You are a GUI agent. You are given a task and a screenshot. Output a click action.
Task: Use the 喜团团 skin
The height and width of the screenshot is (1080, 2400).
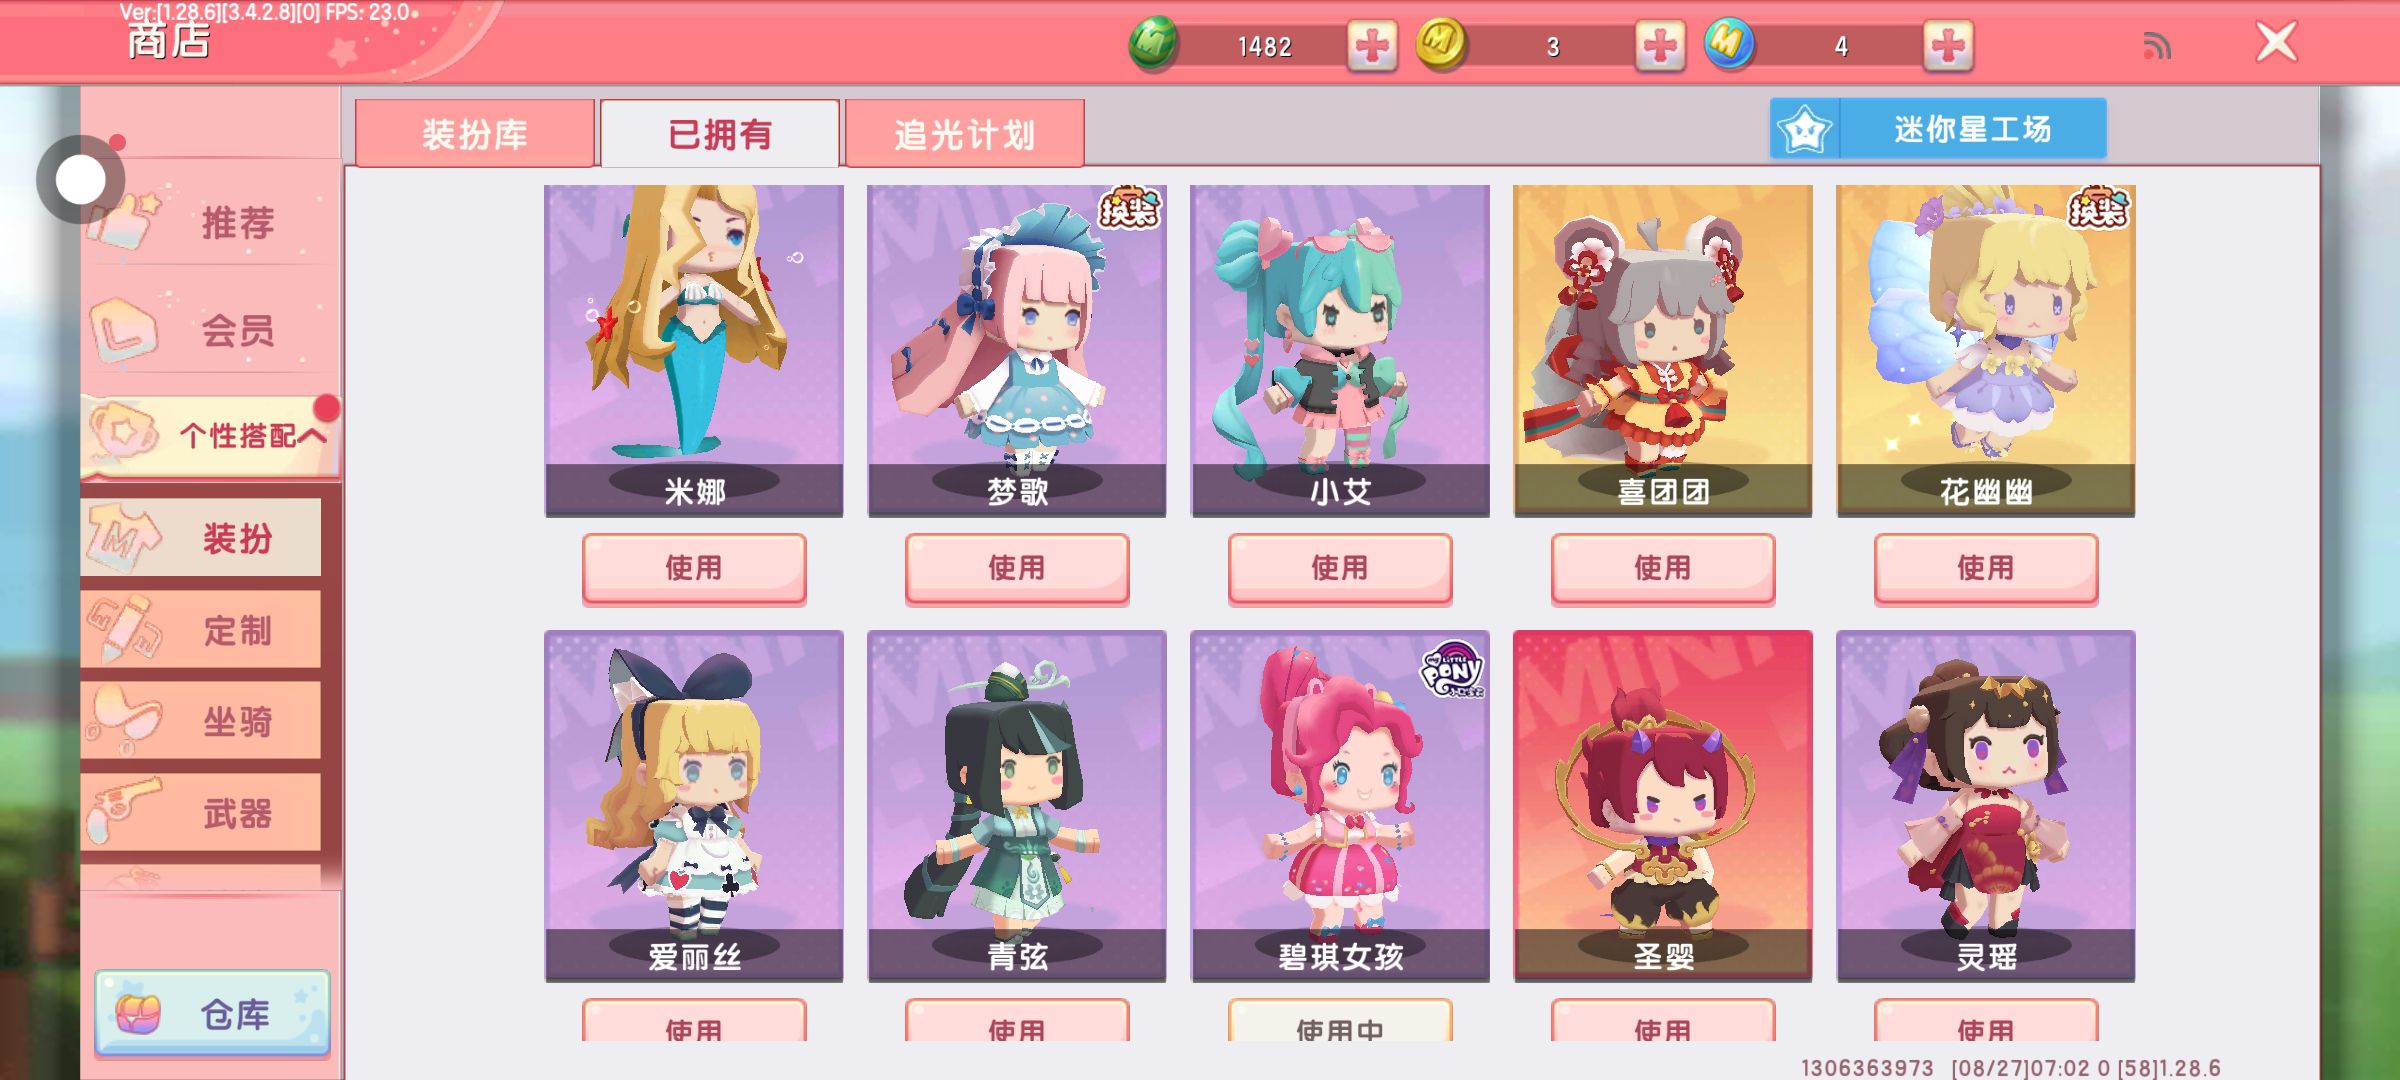[1663, 568]
